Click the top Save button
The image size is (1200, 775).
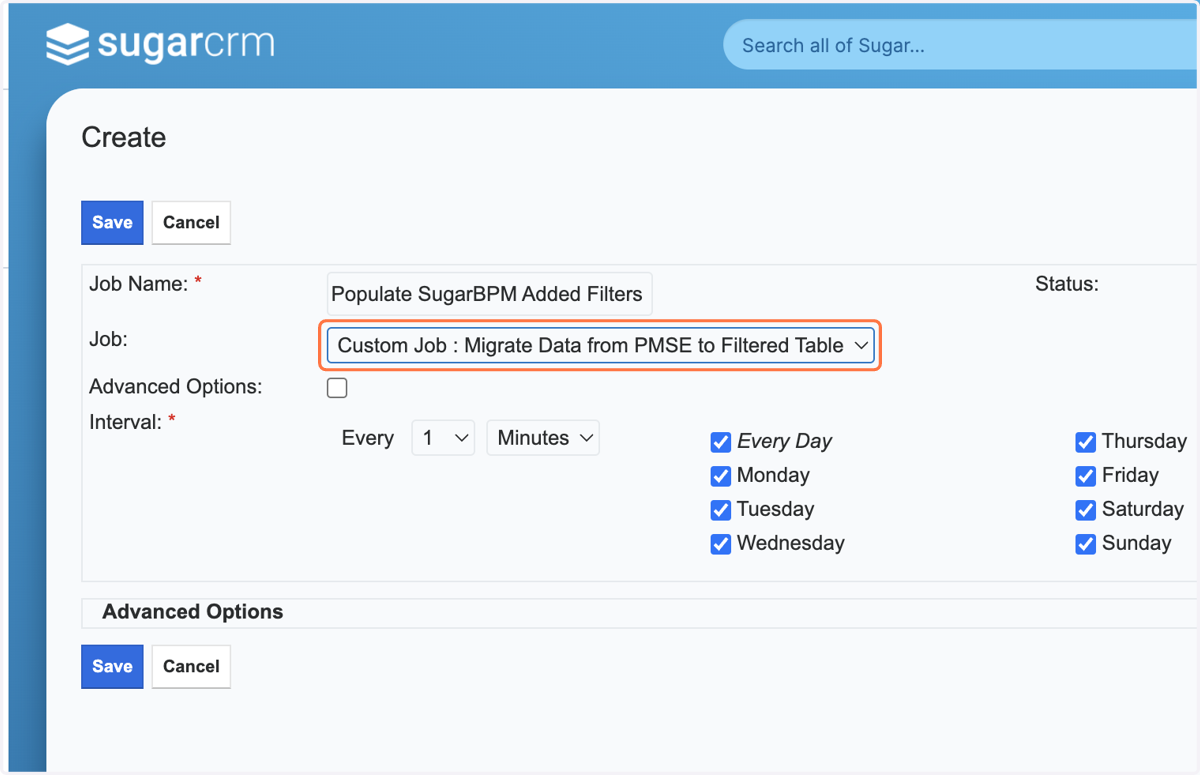click(112, 222)
